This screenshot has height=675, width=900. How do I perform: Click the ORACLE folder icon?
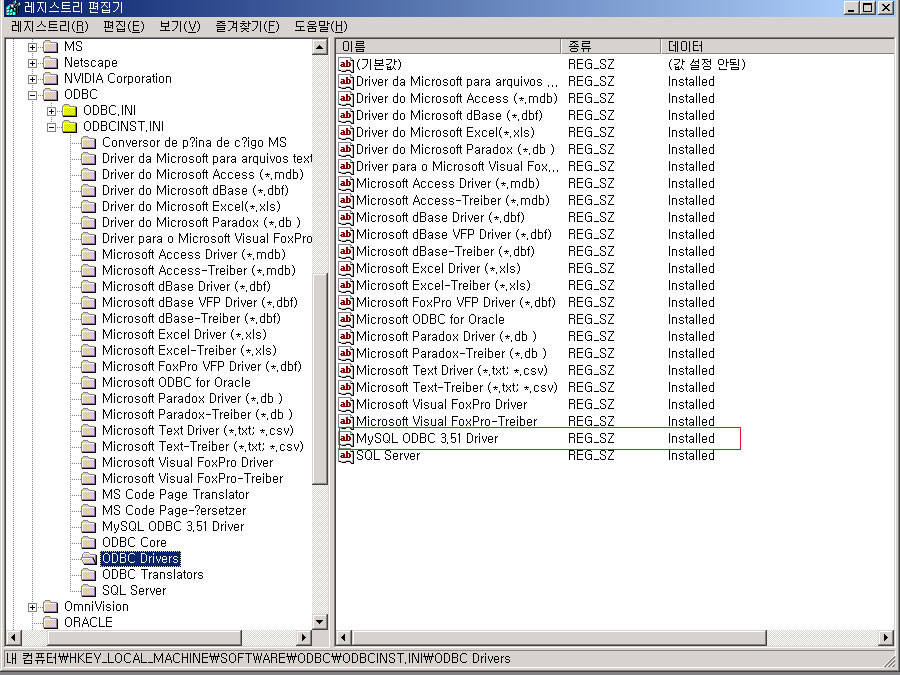(x=51, y=623)
